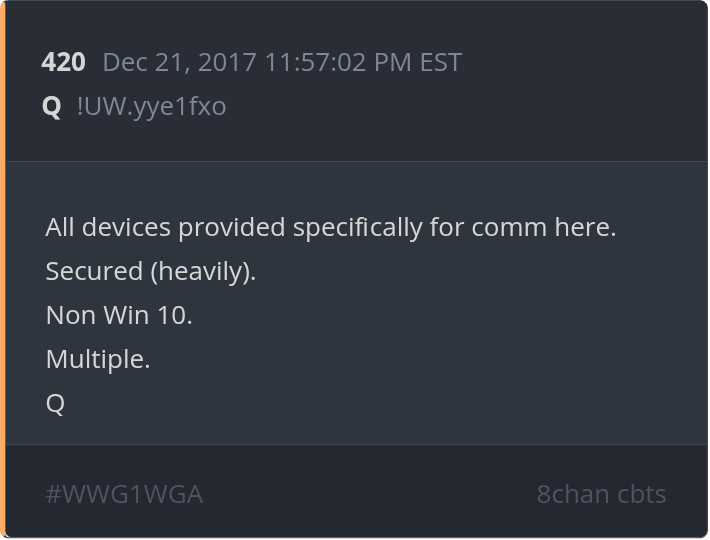Click the #WWG1WGA hashtag
Screen dimensions: 710x540
124,493
